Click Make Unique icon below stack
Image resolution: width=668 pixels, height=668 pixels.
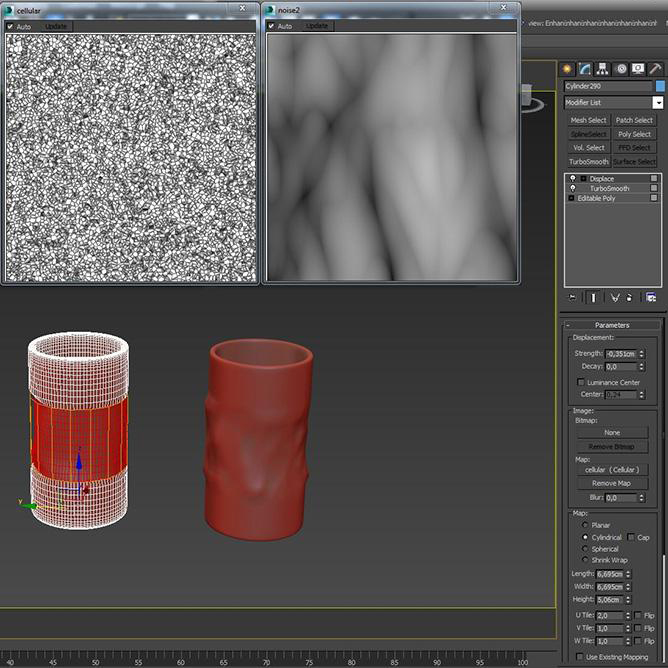point(614,297)
